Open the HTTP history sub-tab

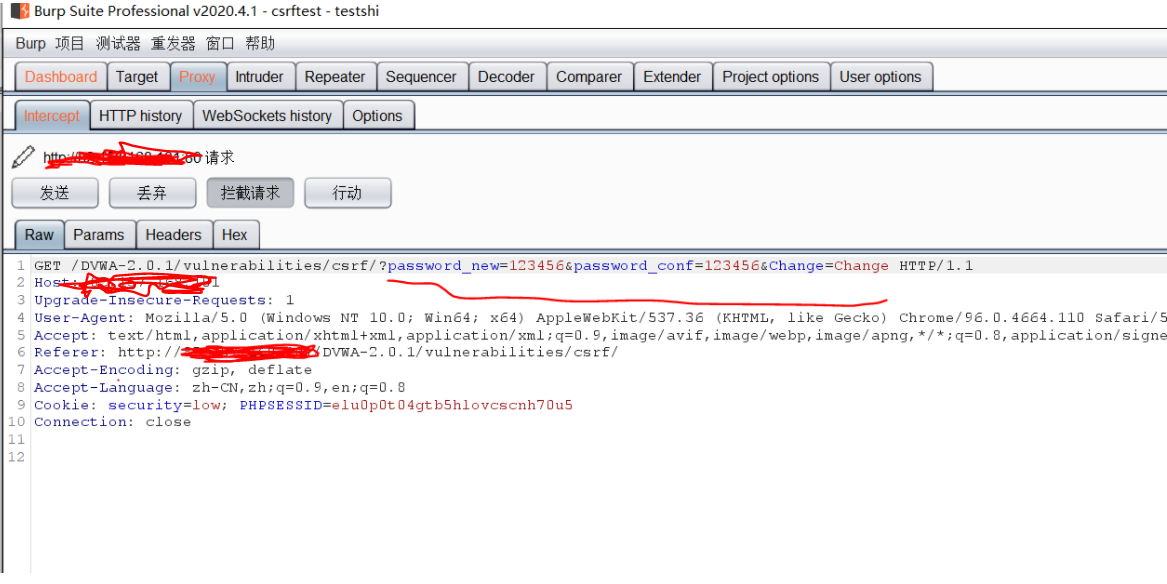(x=141, y=115)
